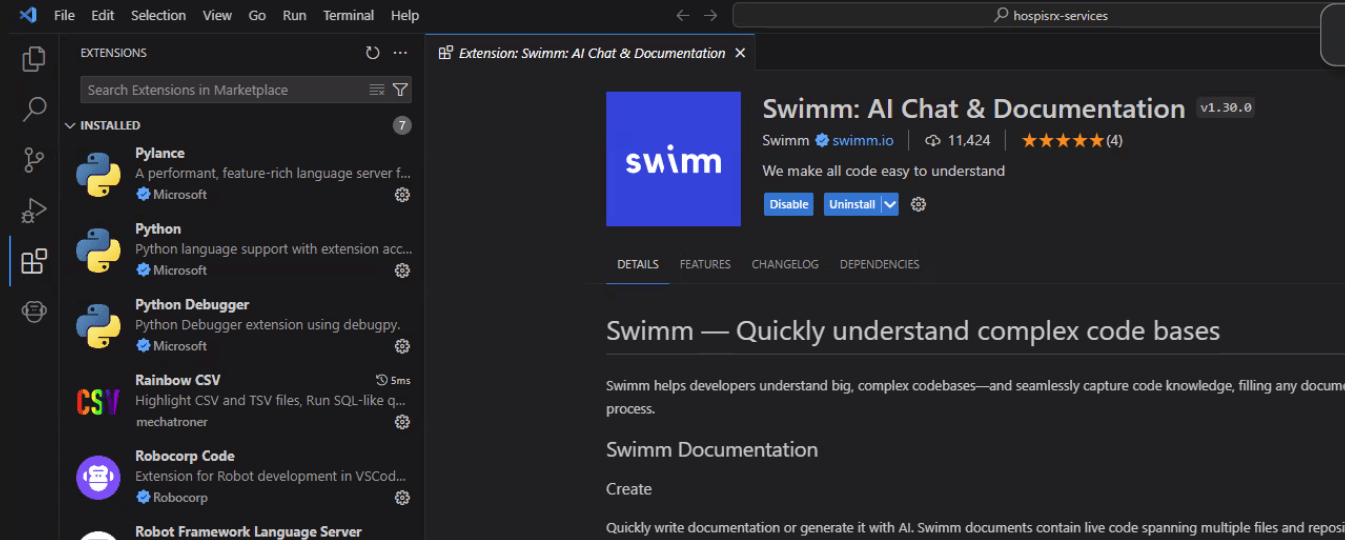Open the Source Control view
The image size is (1345, 540).
(x=34, y=160)
